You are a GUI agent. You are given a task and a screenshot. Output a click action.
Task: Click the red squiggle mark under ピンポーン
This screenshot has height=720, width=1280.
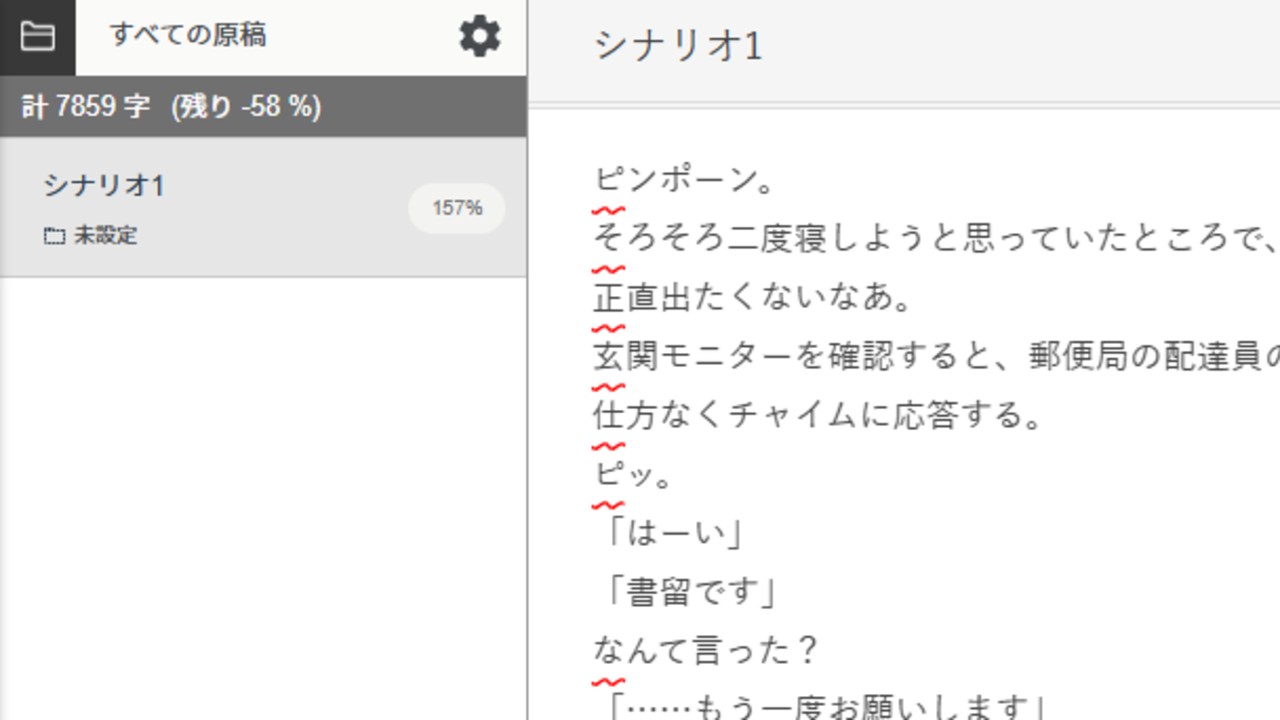coord(608,210)
